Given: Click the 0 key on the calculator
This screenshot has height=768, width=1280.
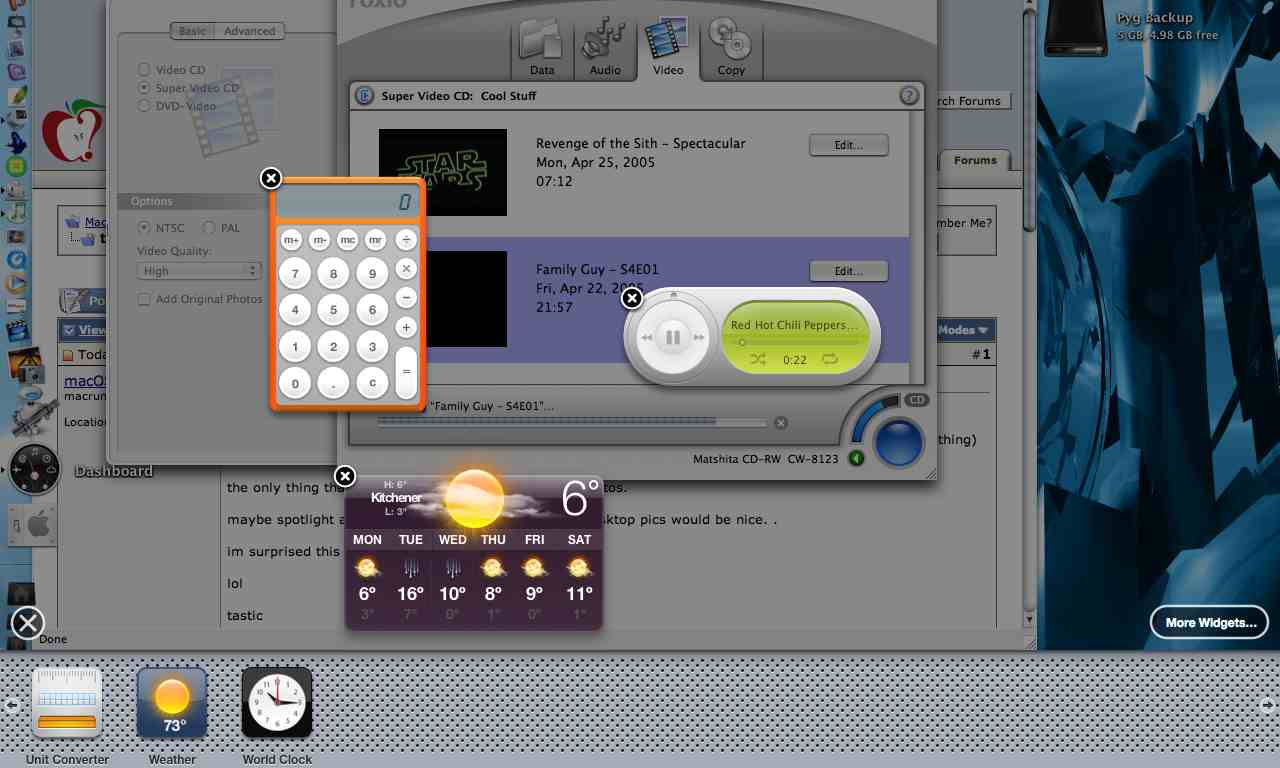Looking at the screenshot, I should [x=295, y=383].
